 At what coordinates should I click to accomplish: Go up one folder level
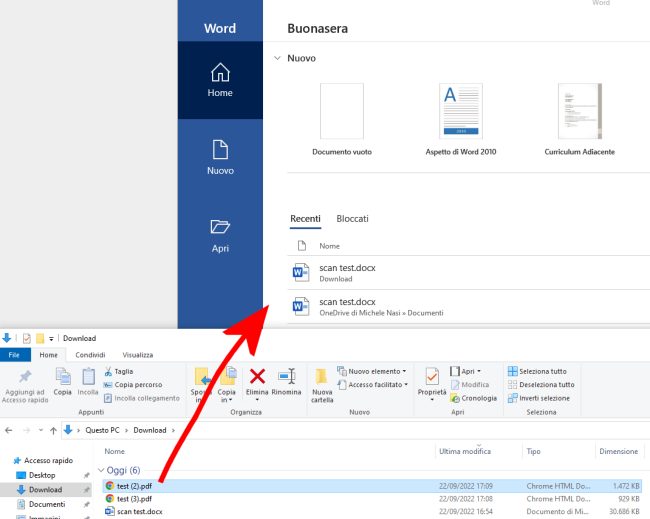pyautogui.click(x=53, y=430)
